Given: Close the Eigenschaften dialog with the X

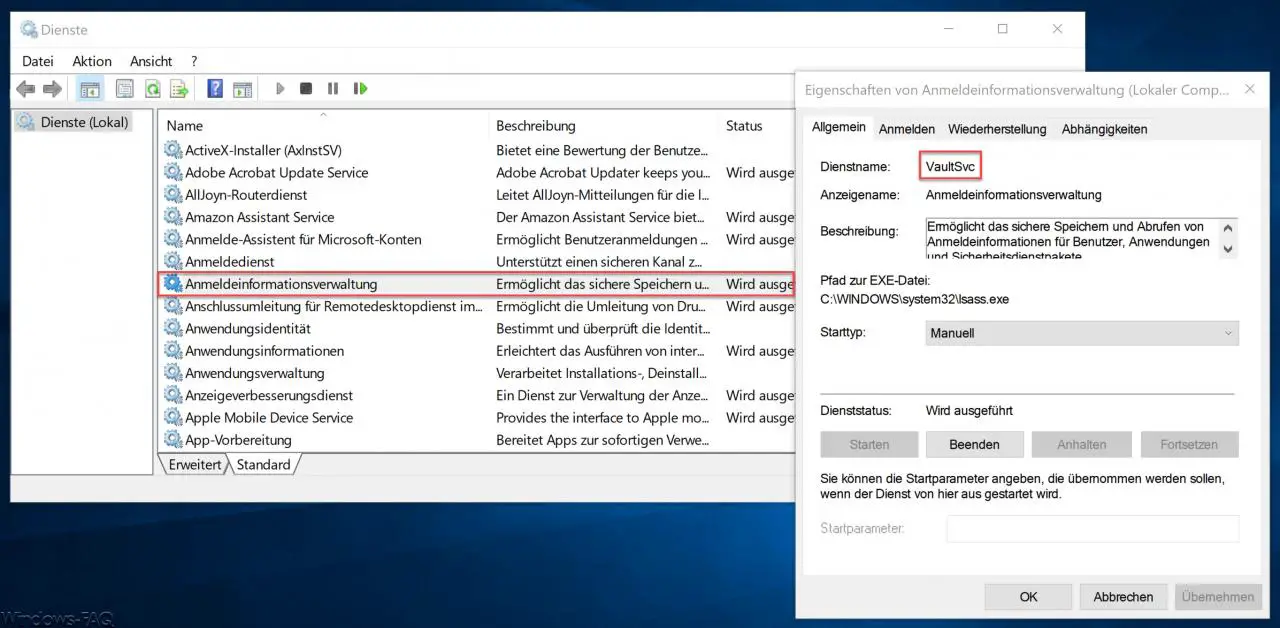Looking at the screenshot, I should pos(1249,89).
